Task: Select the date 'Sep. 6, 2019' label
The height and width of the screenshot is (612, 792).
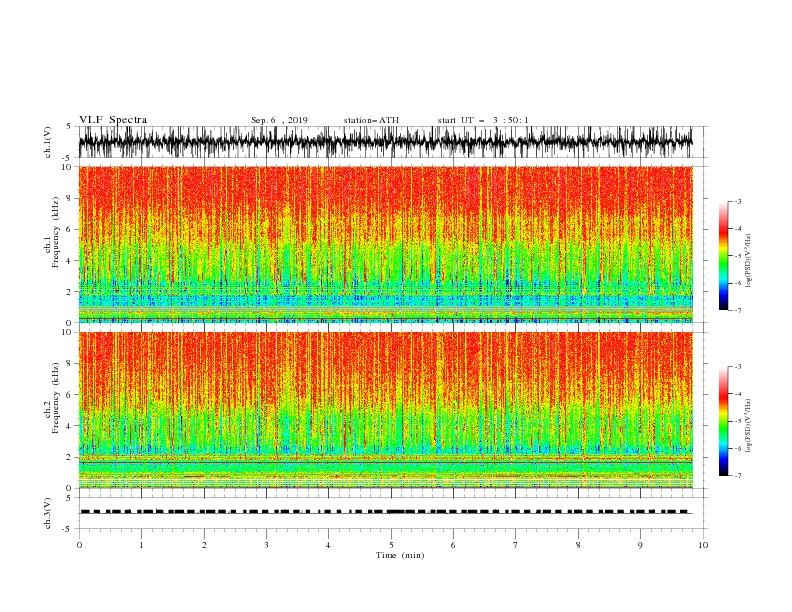Action: [x=279, y=120]
